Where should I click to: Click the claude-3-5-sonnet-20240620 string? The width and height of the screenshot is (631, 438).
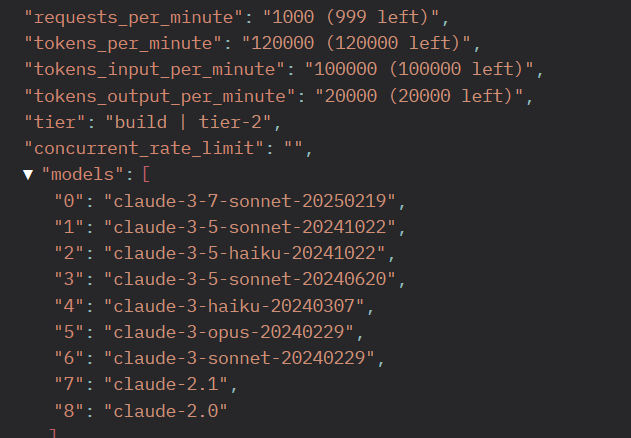(250, 279)
